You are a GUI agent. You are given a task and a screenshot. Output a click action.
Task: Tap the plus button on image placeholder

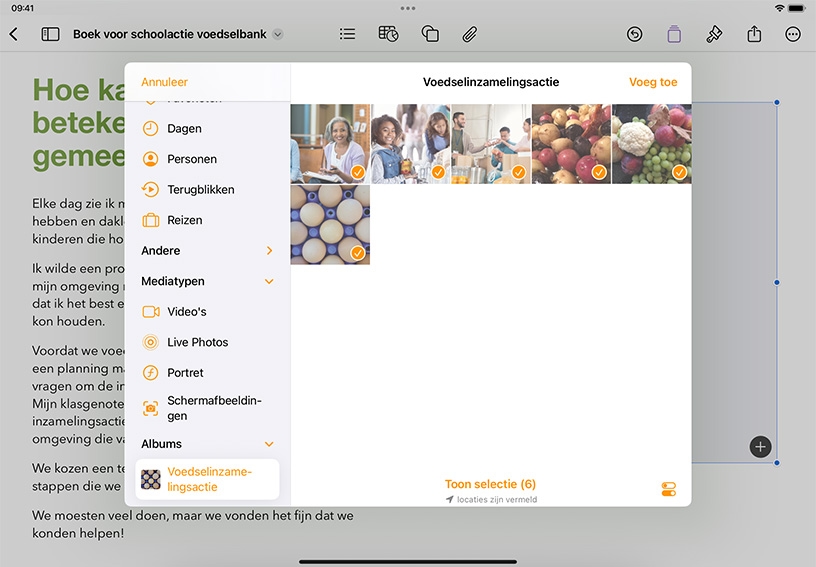pos(760,447)
